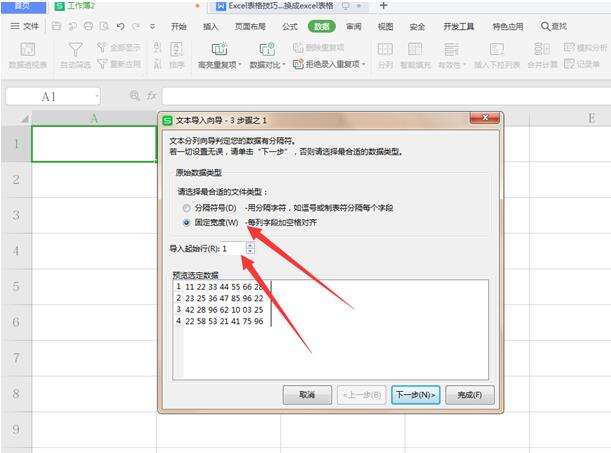
Task: Click the save icon in quick access toolbar
Action: 57,26
